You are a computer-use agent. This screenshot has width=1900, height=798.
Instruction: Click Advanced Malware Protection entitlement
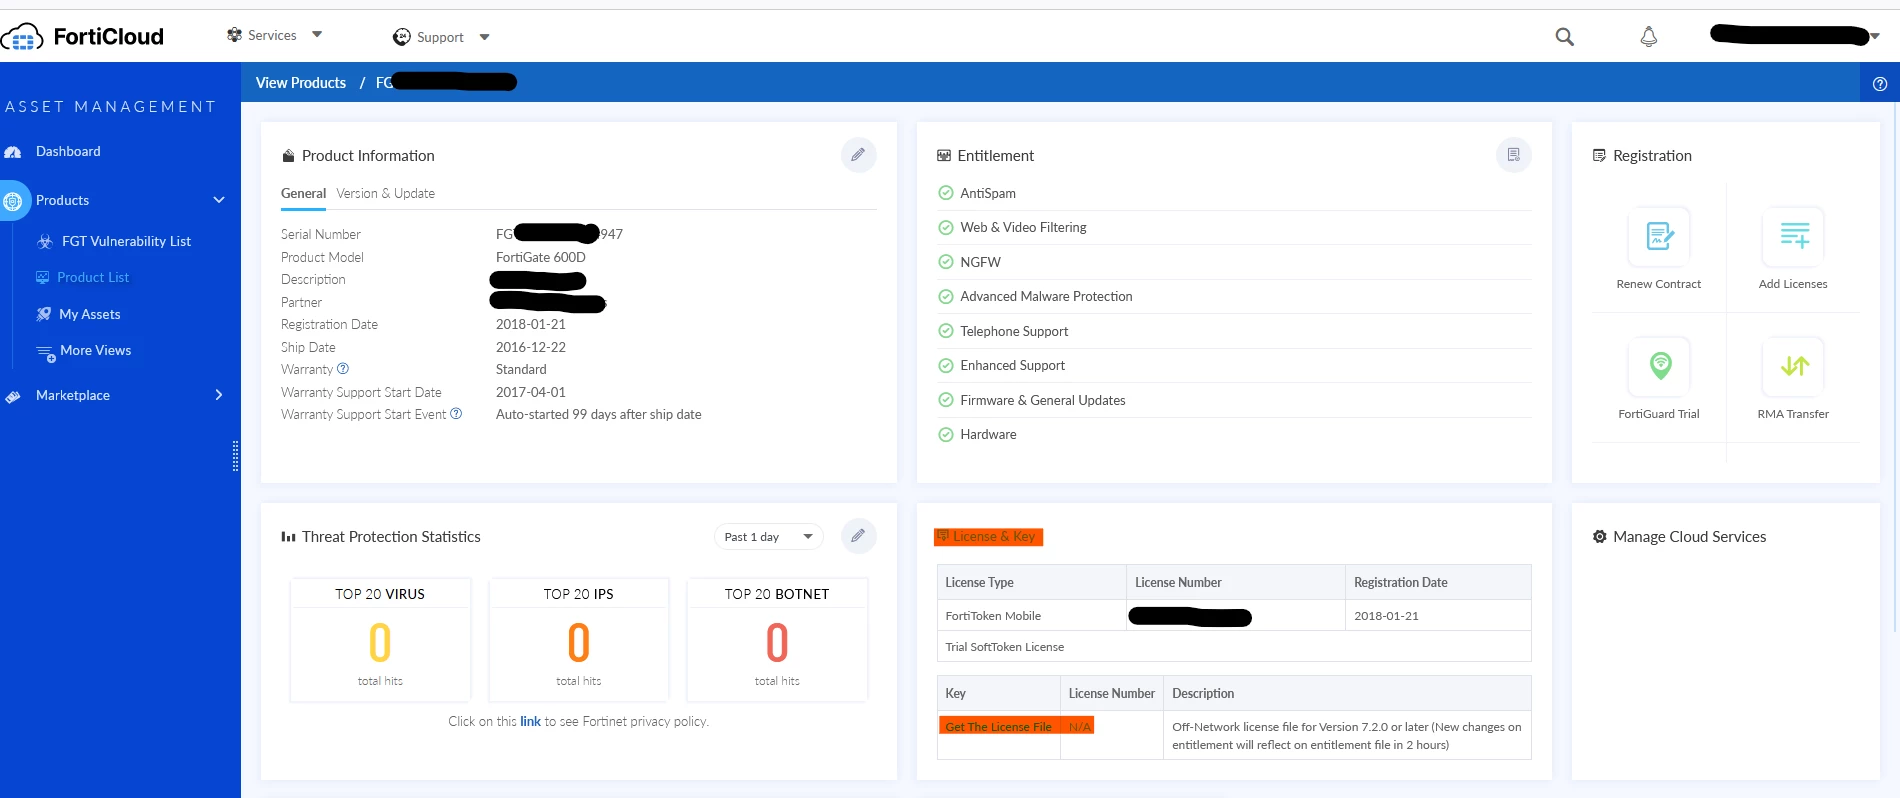coord(1234,296)
